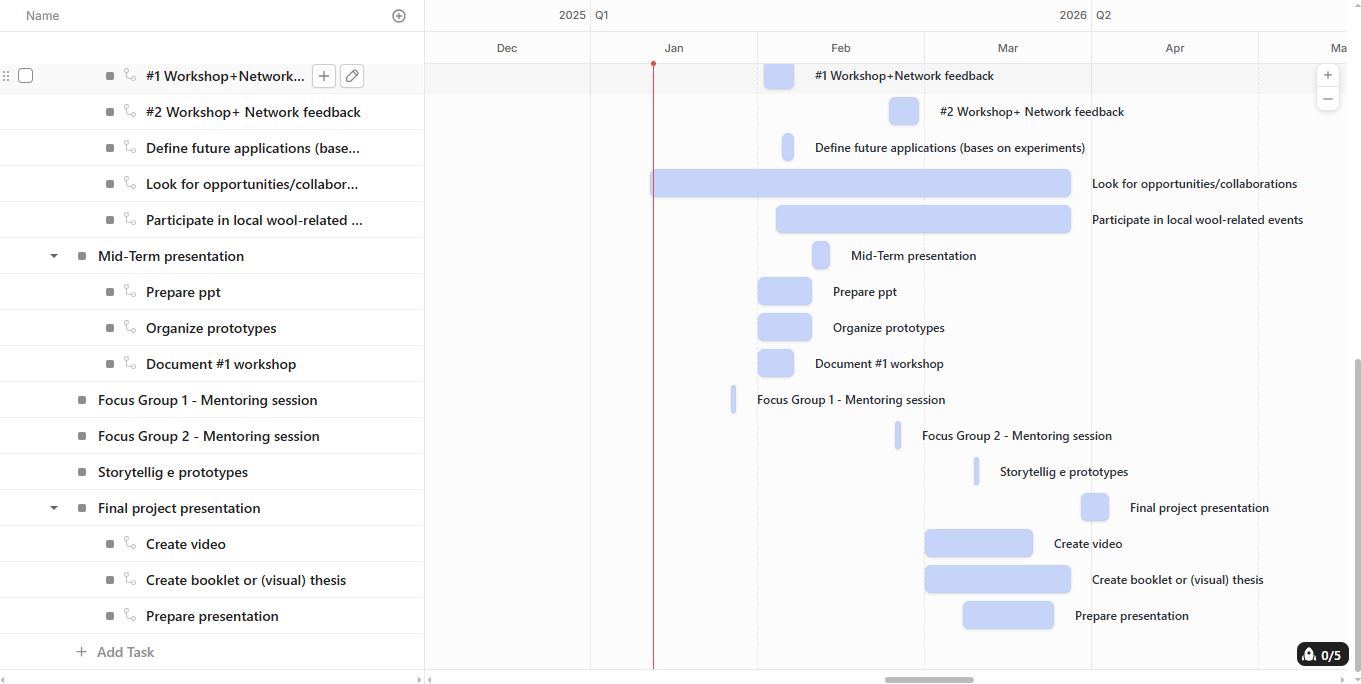Click the horizontal timeline scrollbar thumb

coord(928,680)
